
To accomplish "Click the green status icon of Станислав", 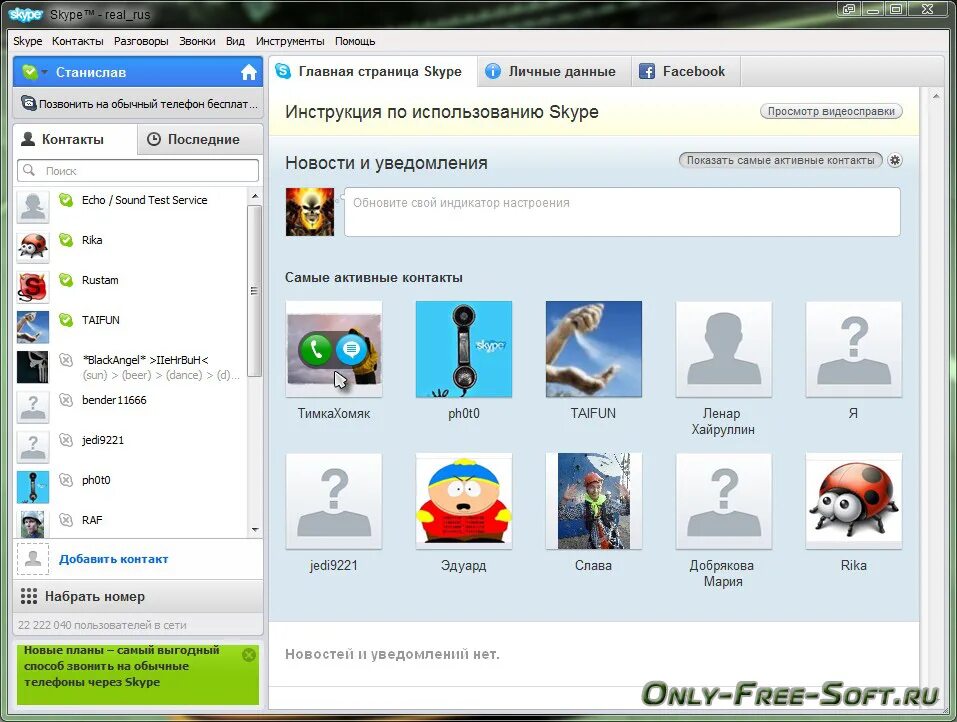I will coord(30,72).
